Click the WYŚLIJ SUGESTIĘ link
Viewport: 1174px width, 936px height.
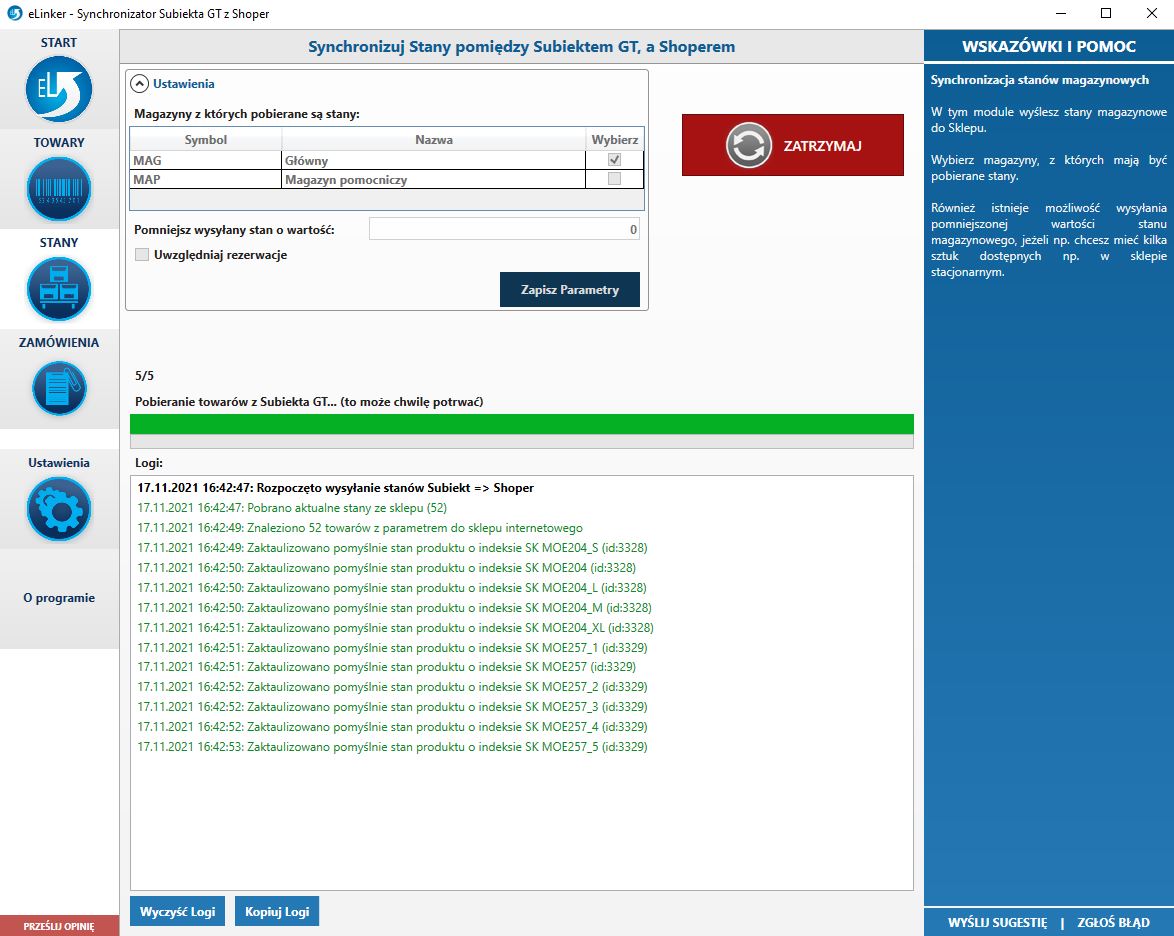(x=997, y=923)
